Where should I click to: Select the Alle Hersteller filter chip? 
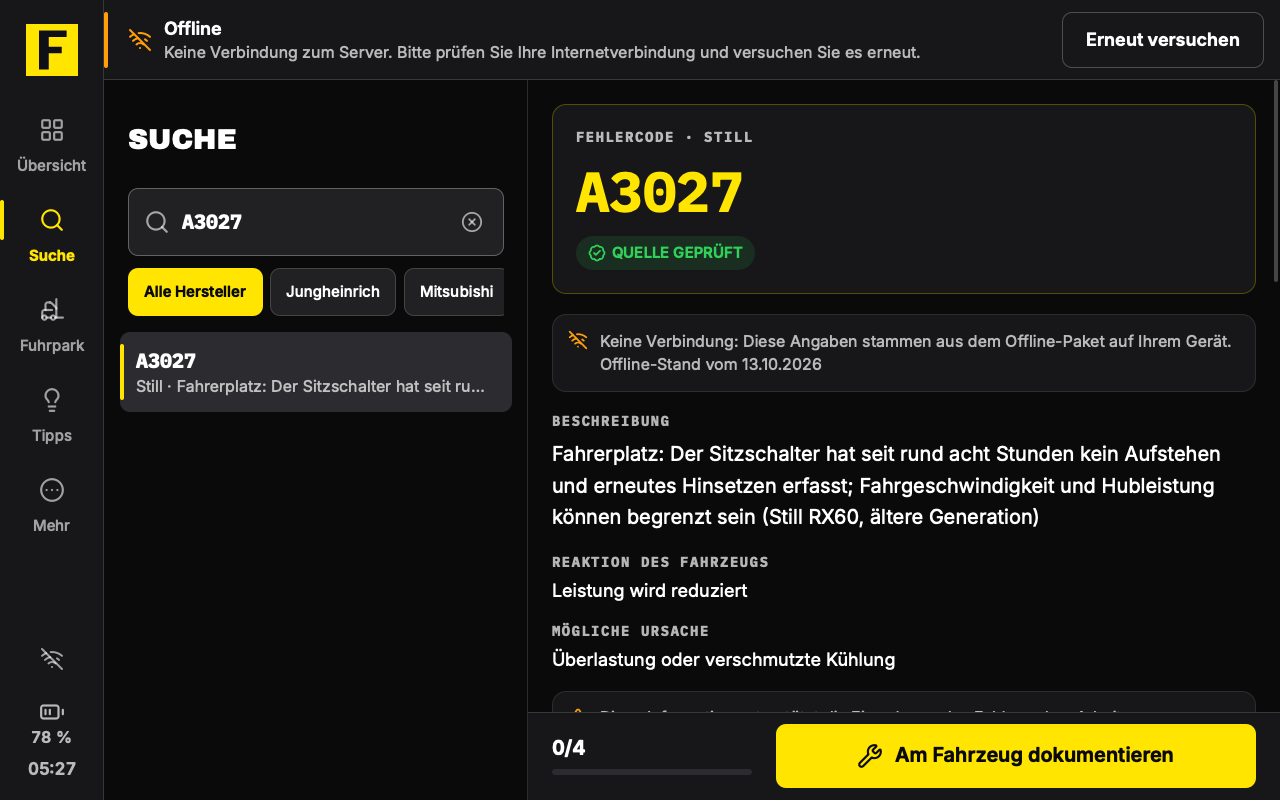(195, 292)
